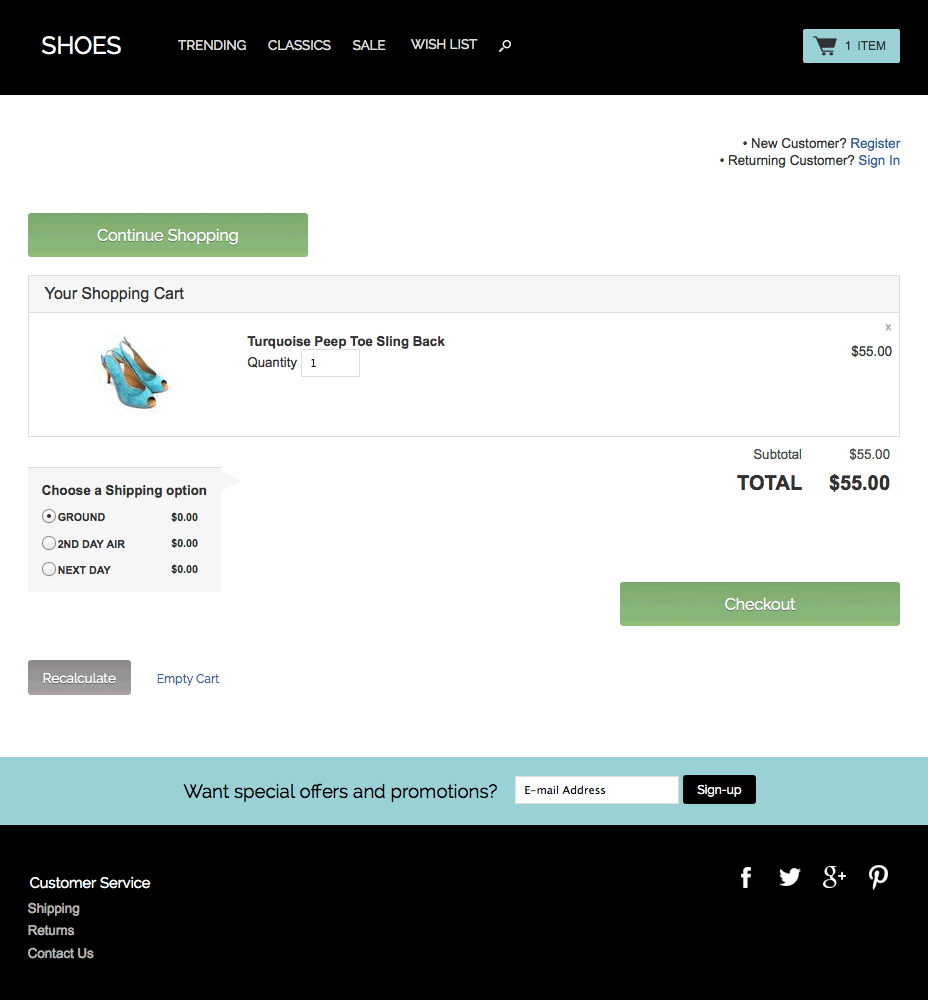Visit the Twitter social icon

click(x=790, y=877)
